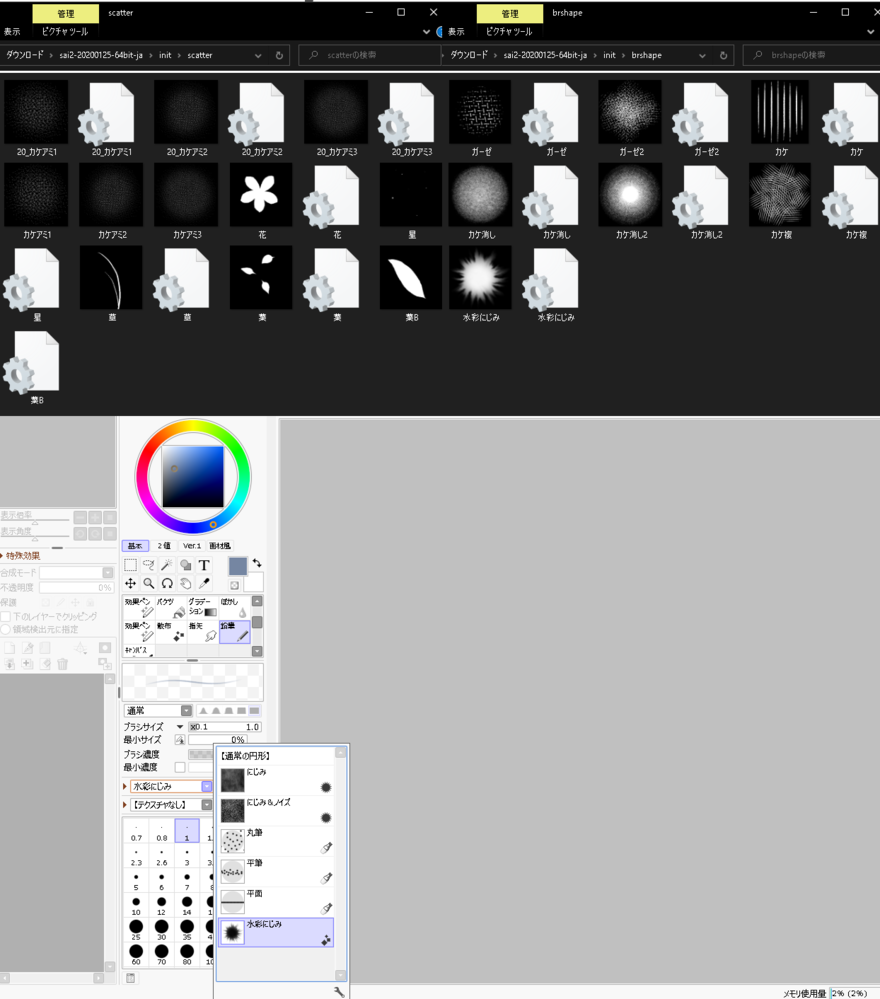Select the rectangular selection tool
880x999 pixels.
point(130,565)
